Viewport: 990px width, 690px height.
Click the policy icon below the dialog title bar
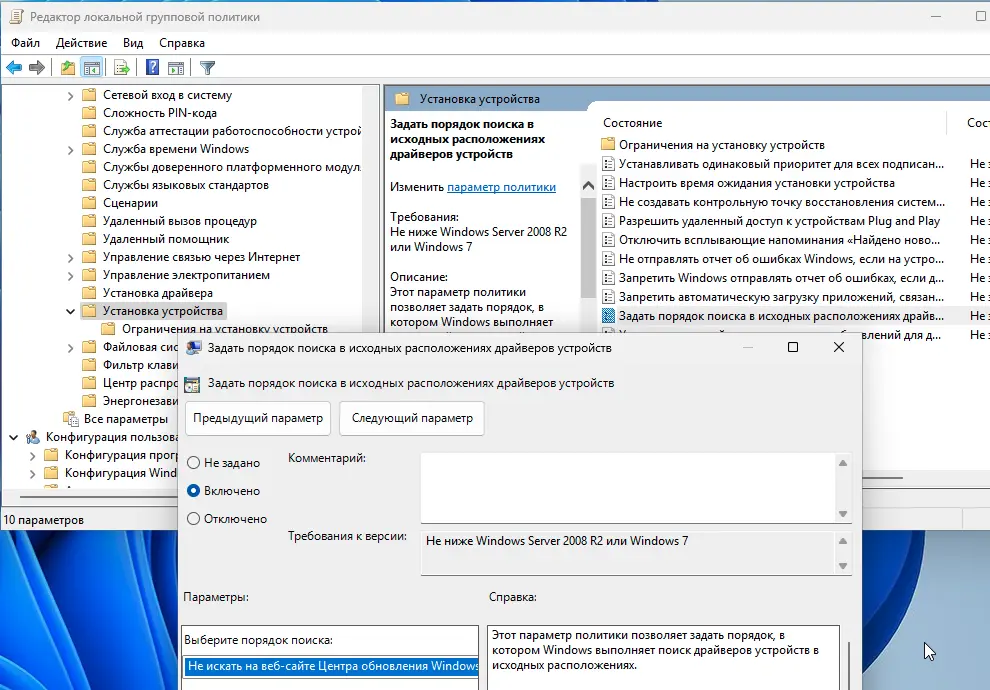[x=192, y=384]
